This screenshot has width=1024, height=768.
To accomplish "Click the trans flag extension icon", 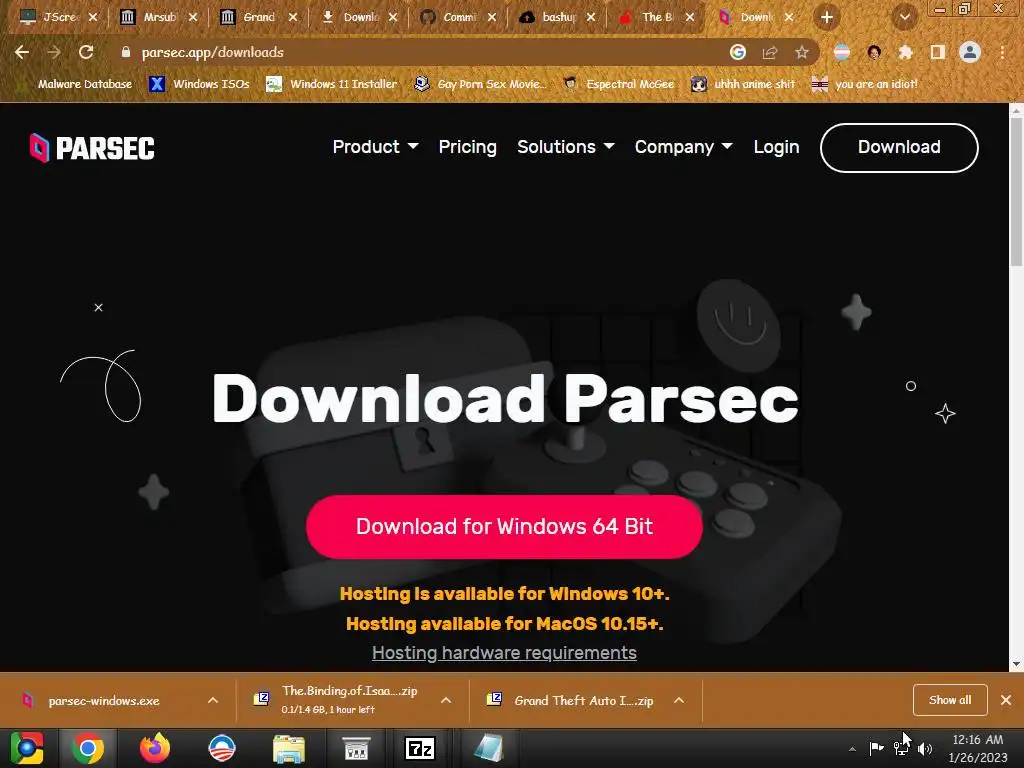I will (842, 52).
